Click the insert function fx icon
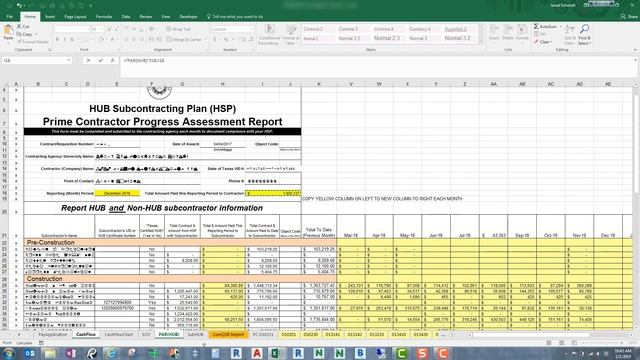Screen dimensions: 640x360 point(113,60)
